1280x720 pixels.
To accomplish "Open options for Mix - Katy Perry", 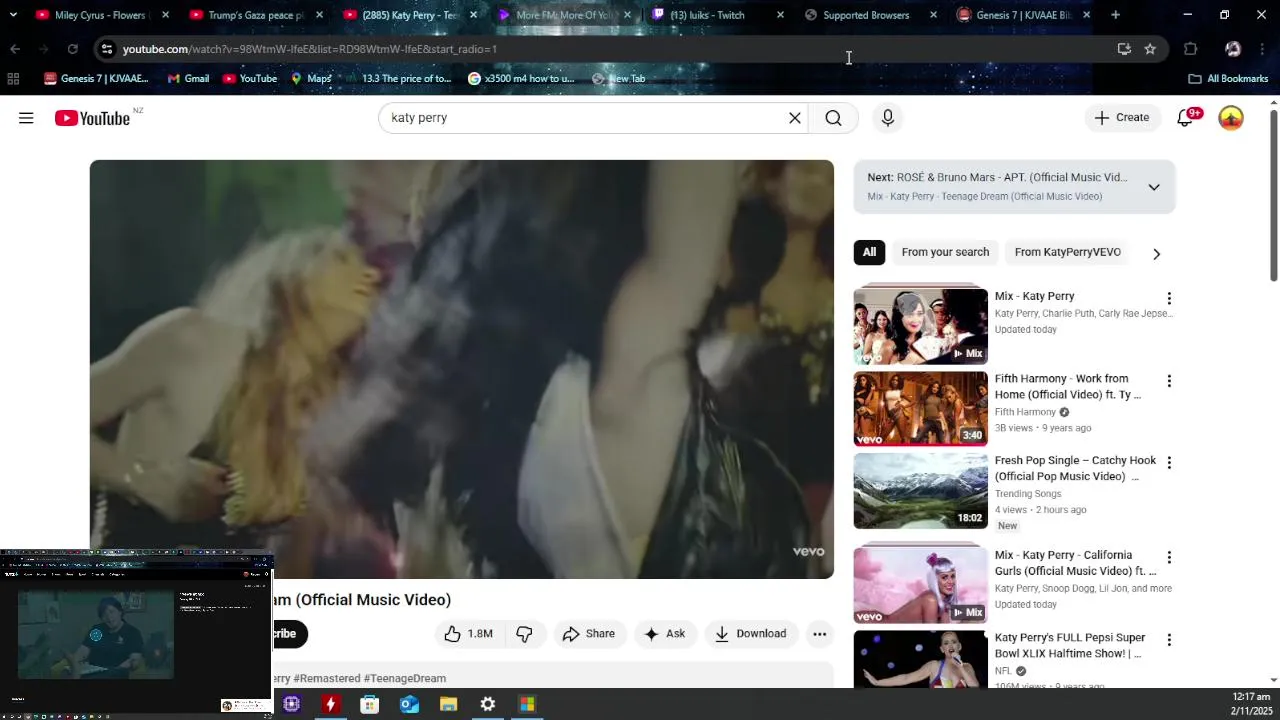I will tap(1169, 299).
